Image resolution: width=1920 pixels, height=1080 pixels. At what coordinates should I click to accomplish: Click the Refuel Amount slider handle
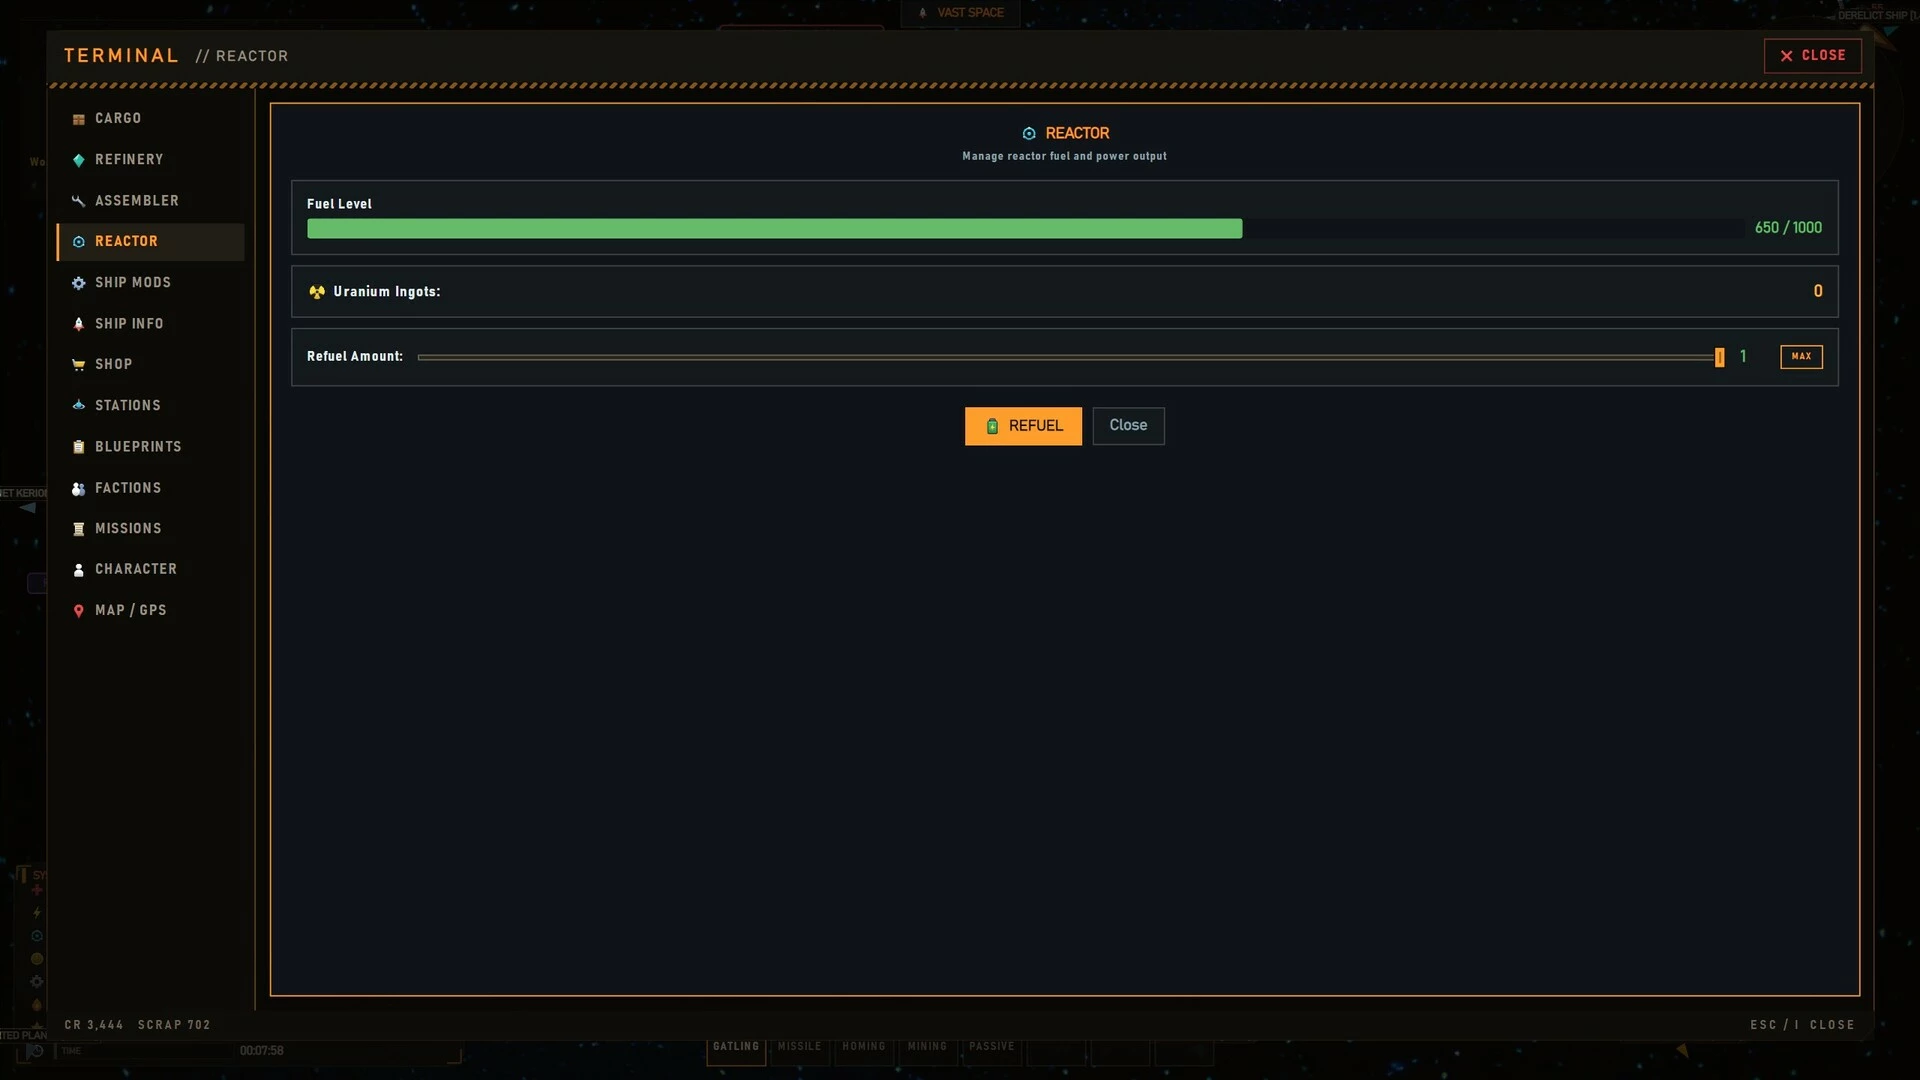(1720, 357)
